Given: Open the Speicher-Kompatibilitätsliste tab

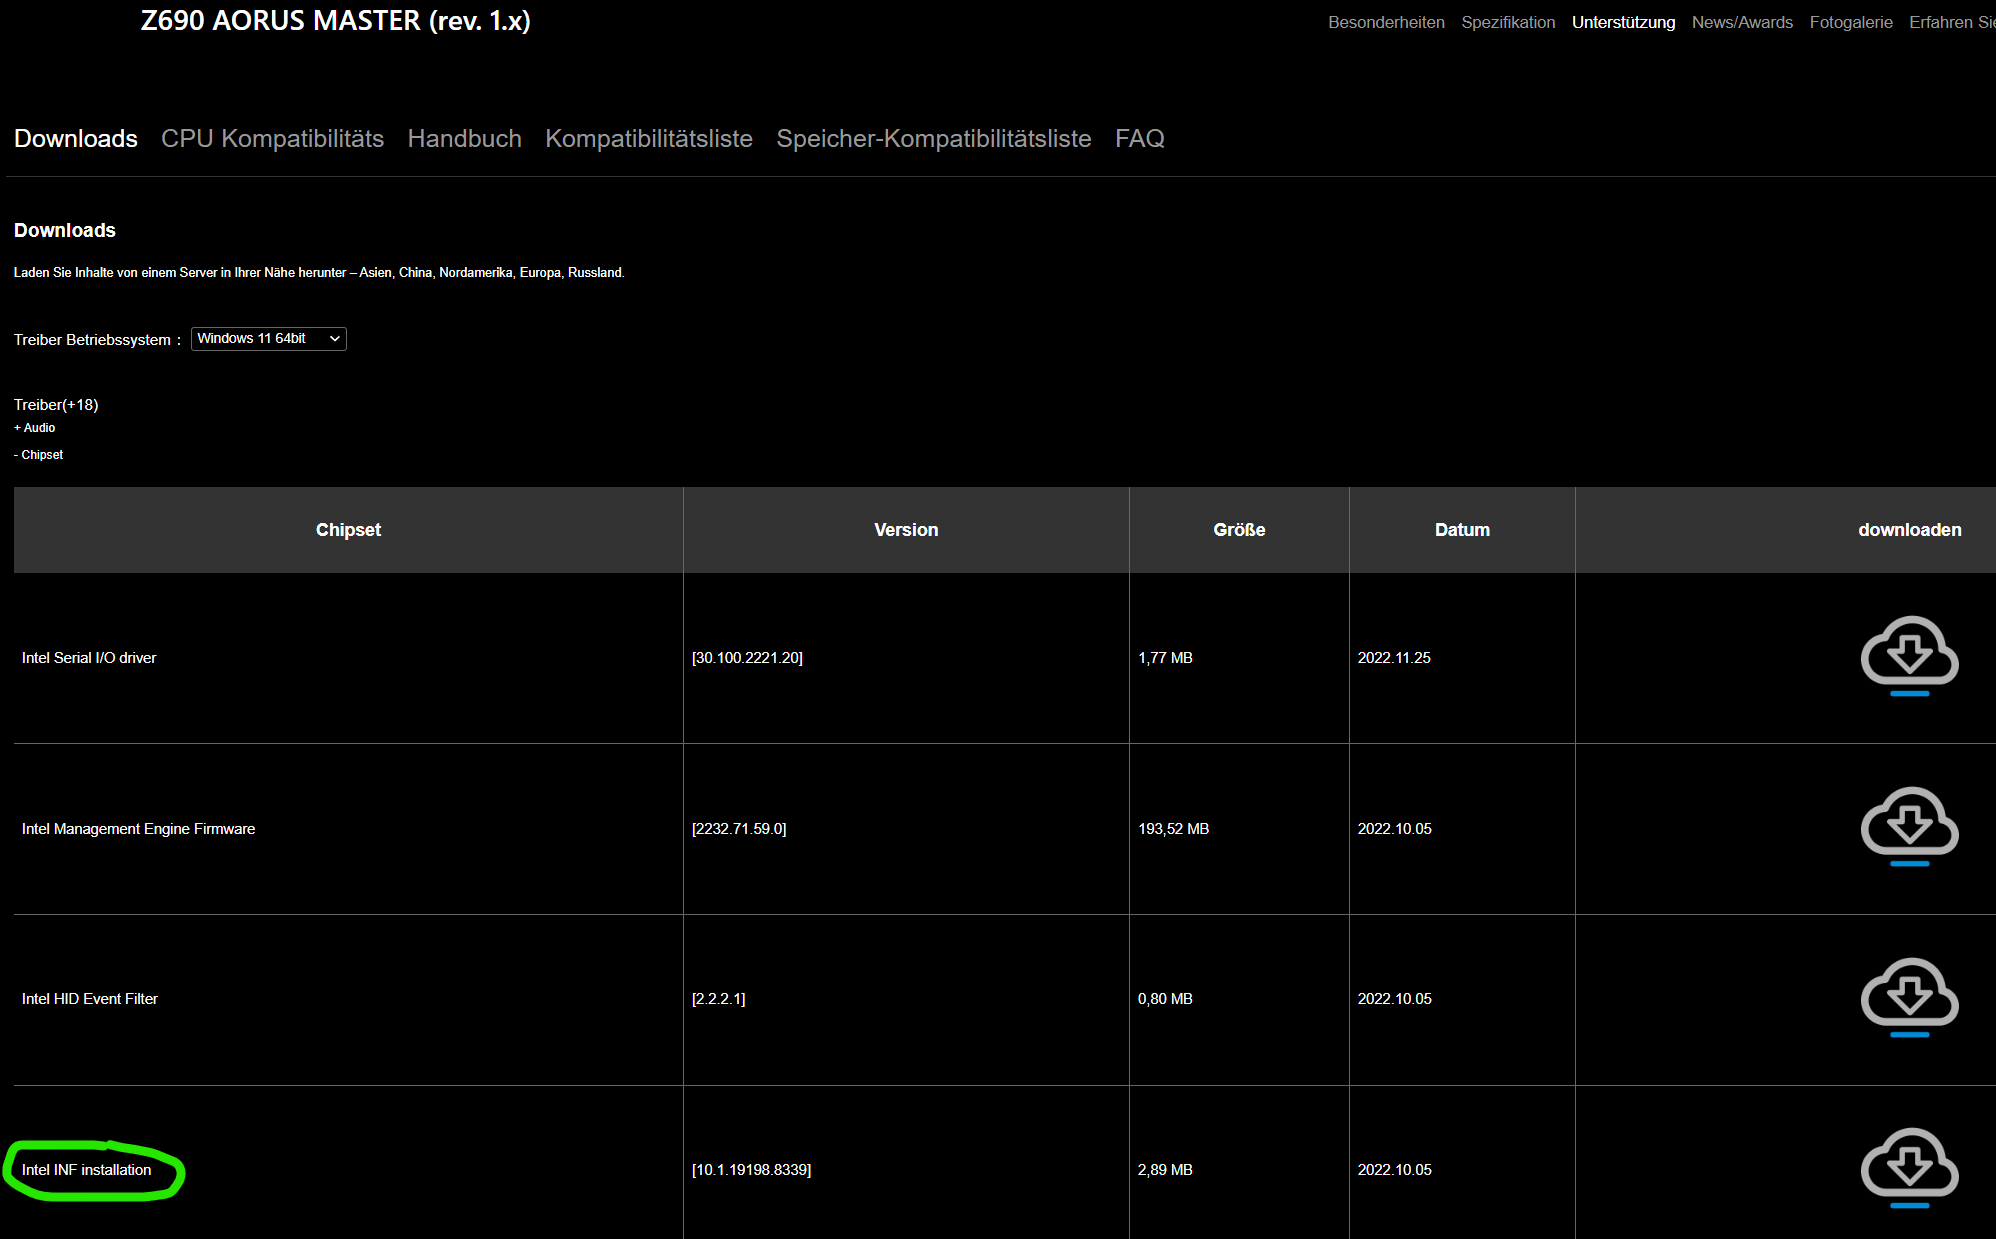Looking at the screenshot, I should point(933,139).
